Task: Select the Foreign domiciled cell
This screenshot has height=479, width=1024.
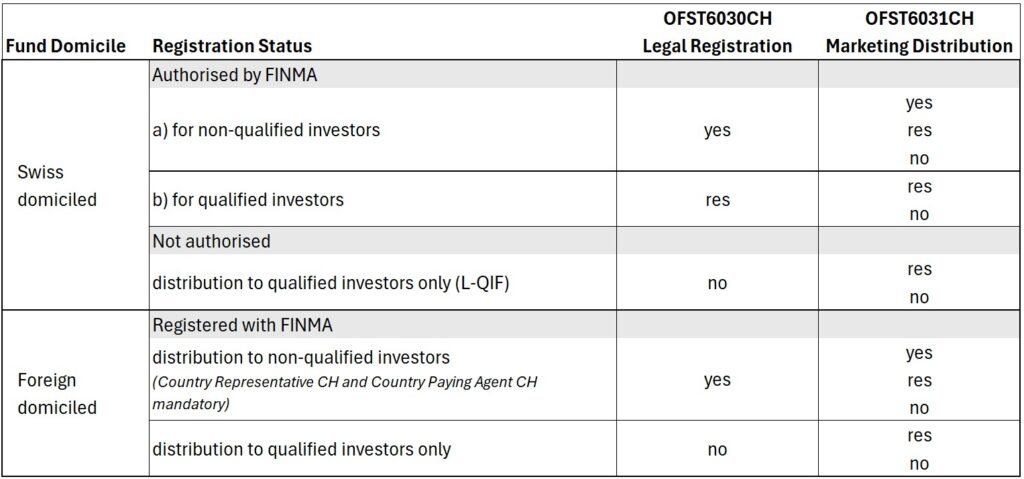Action: point(57,394)
